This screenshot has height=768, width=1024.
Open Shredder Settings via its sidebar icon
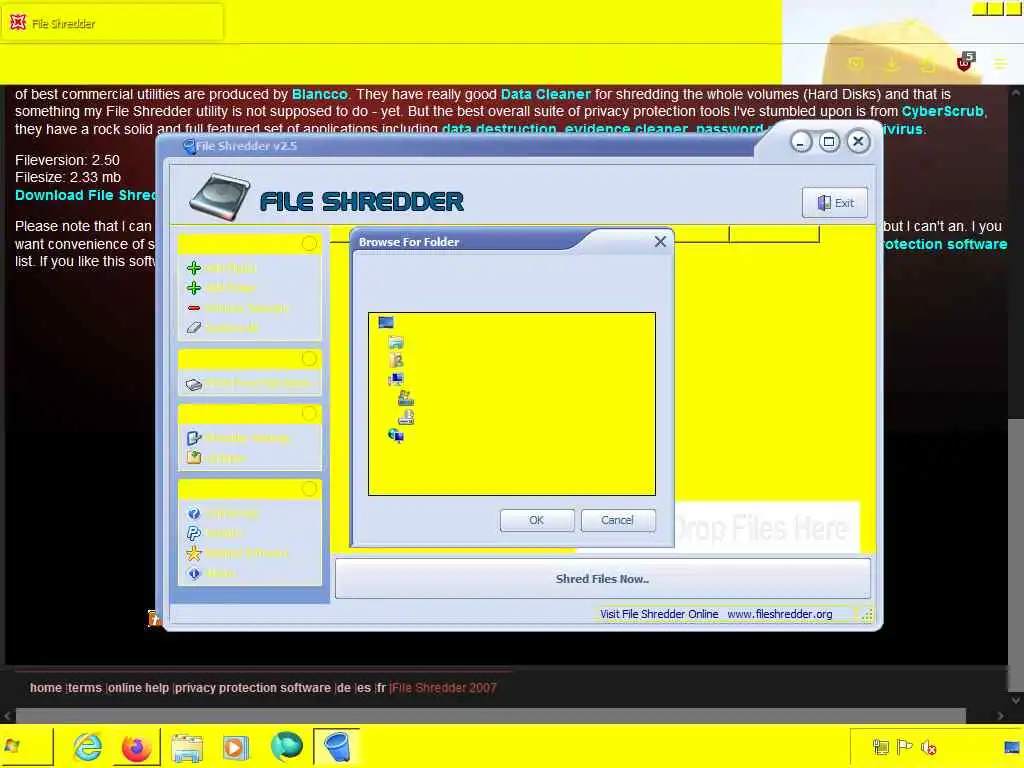point(194,438)
